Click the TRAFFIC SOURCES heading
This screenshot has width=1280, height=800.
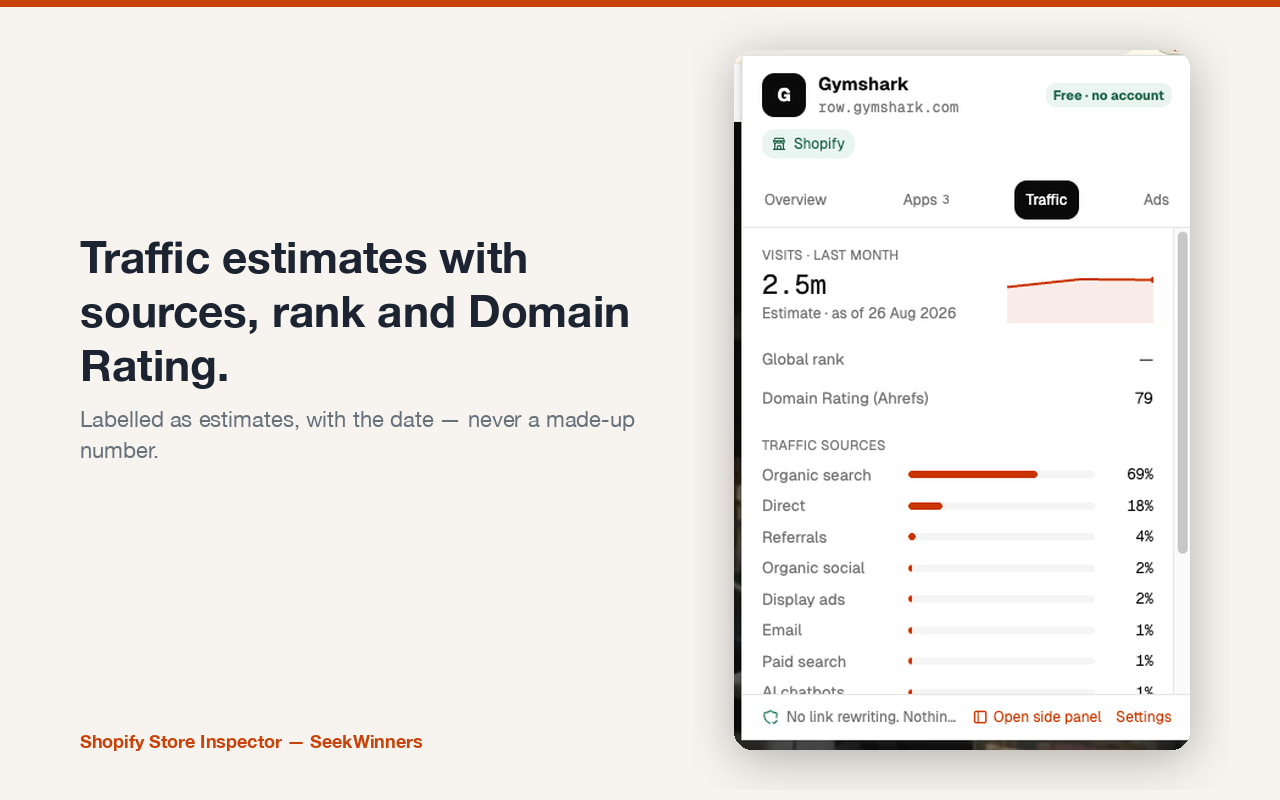point(823,445)
